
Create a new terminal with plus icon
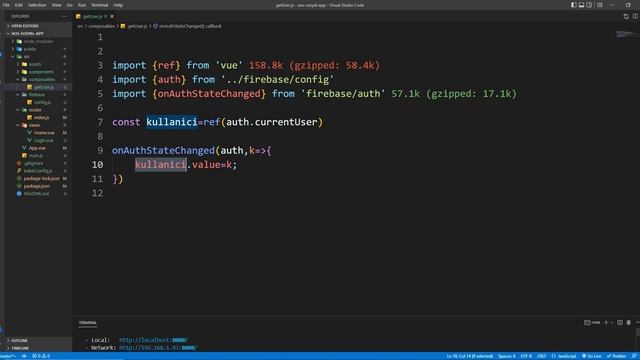(x=606, y=322)
